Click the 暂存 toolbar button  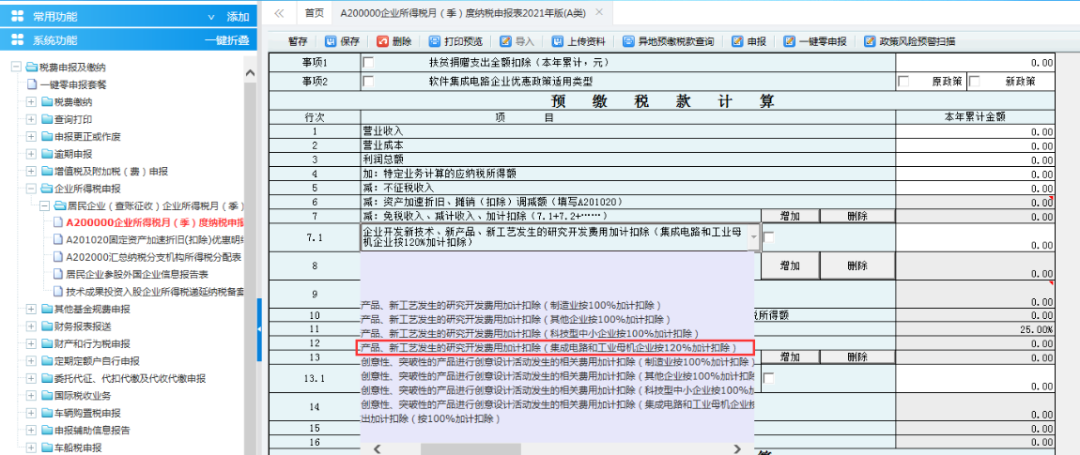(298, 41)
